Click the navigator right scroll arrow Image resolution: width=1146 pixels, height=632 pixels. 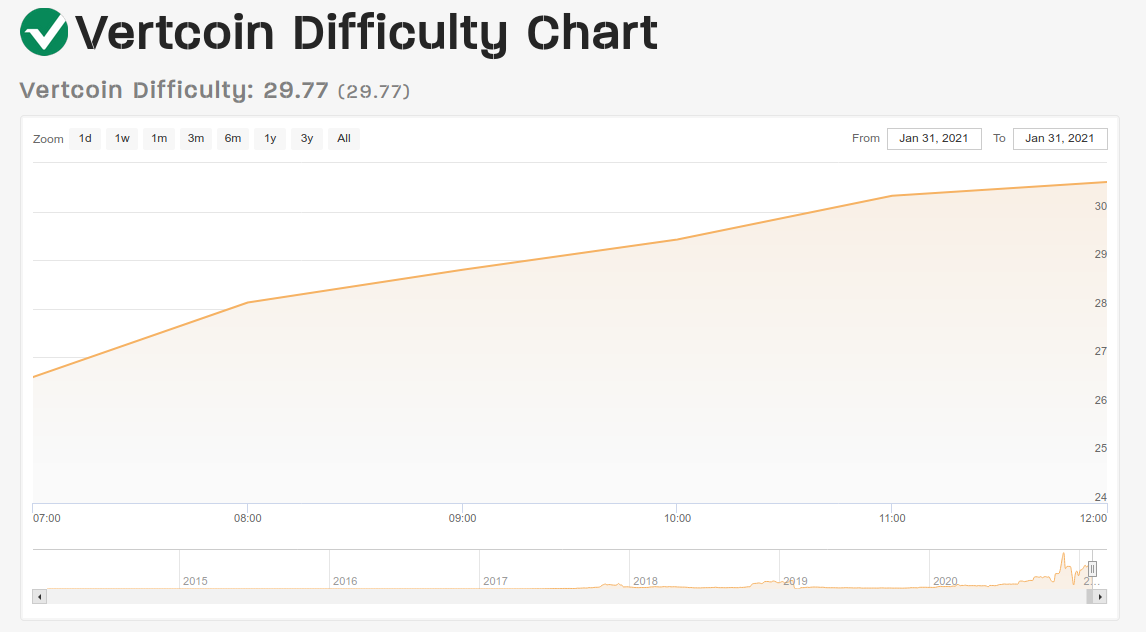tap(1100, 597)
